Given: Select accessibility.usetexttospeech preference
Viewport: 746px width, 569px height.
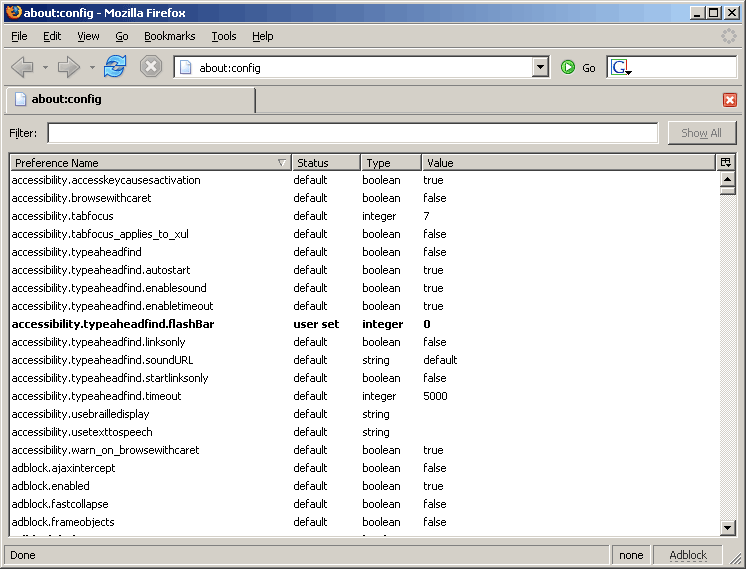Looking at the screenshot, I should [x=364, y=432].
